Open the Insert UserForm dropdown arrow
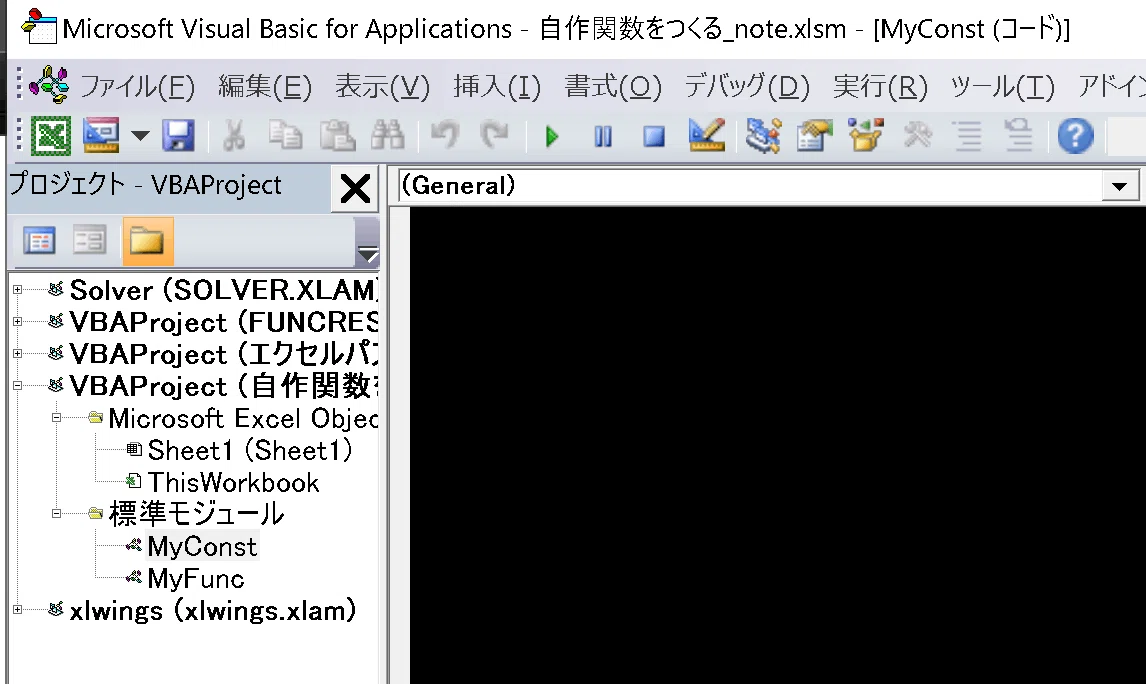 tap(140, 136)
